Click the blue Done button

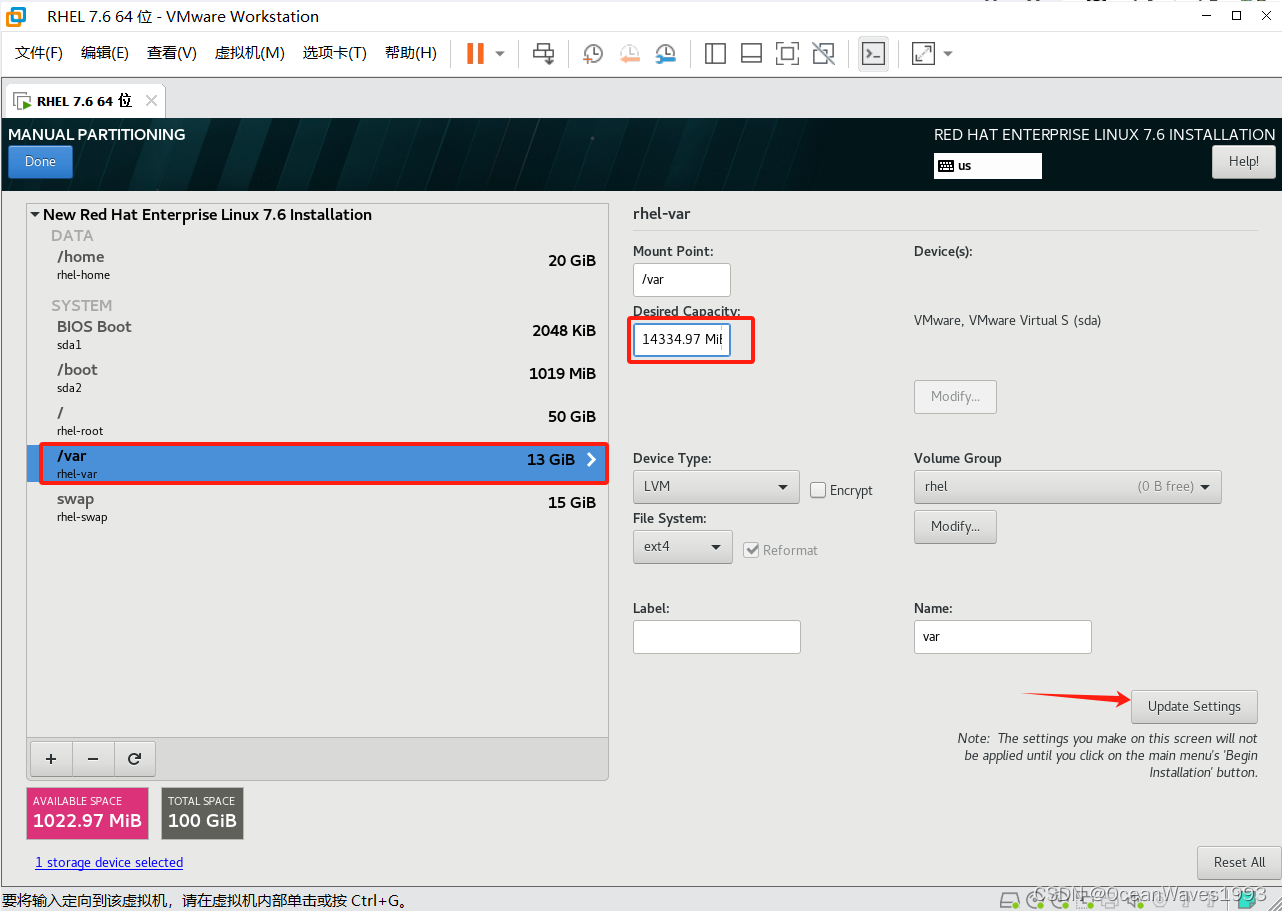(x=40, y=161)
